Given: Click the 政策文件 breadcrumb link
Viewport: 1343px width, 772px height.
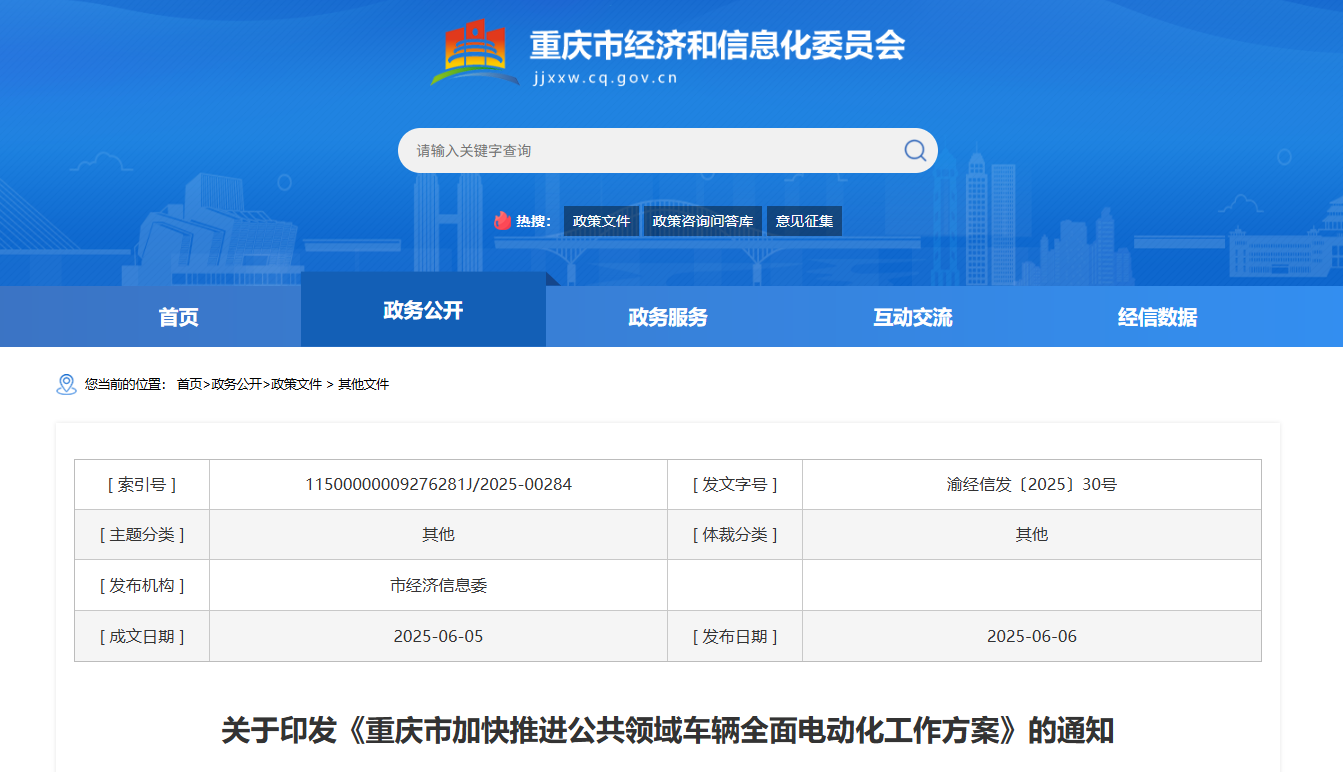Looking at the screenshot, I should [x=296, y=384].
